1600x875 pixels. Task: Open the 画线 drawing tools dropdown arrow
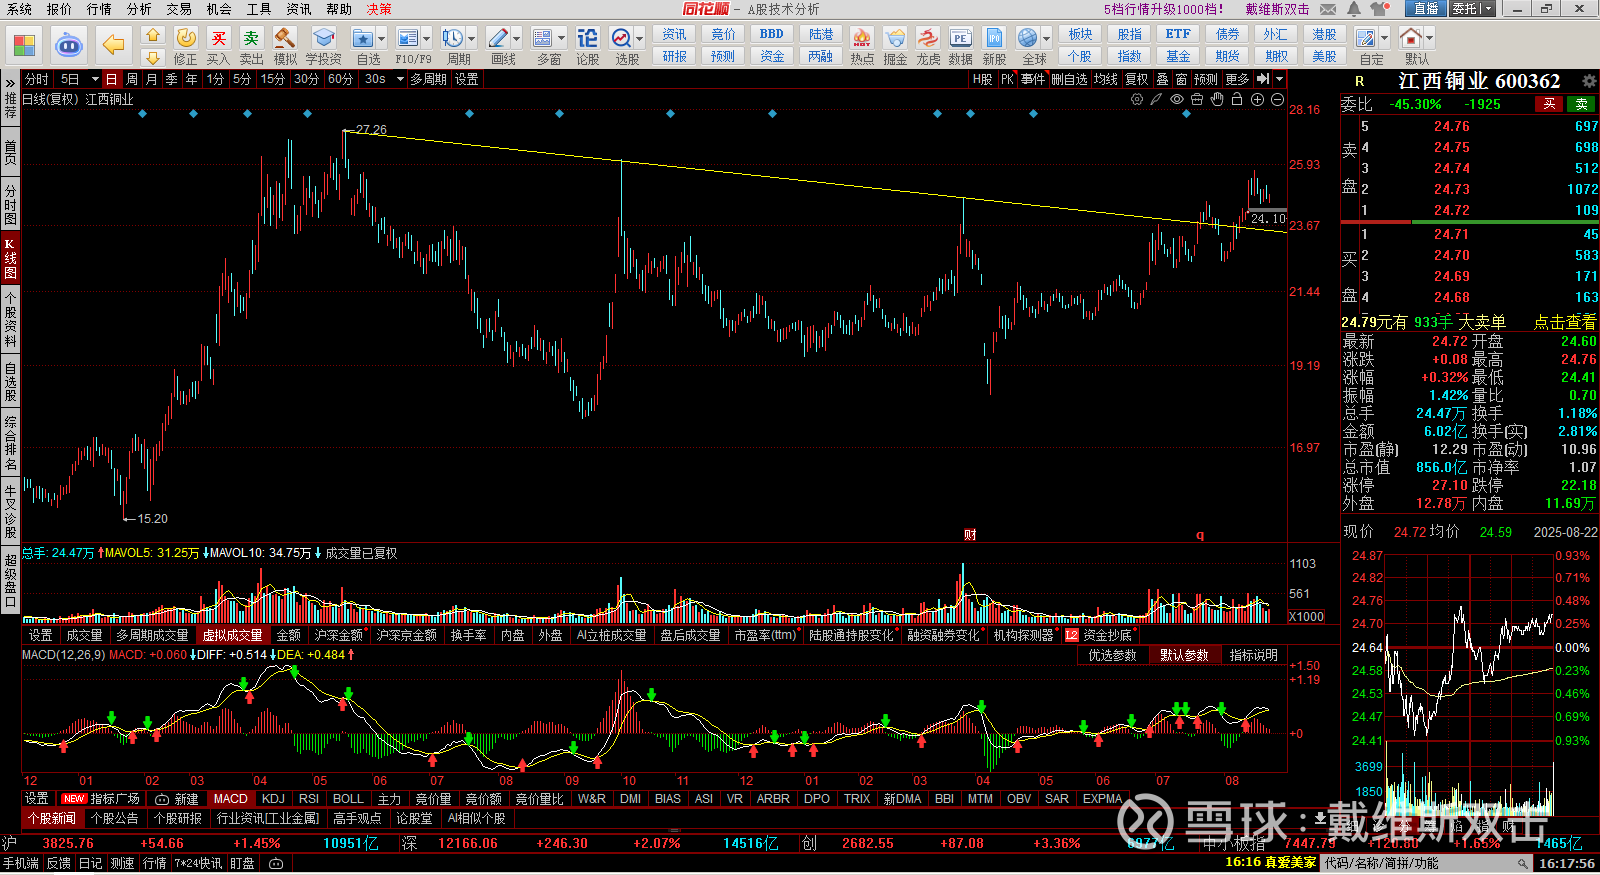[516, 39]
